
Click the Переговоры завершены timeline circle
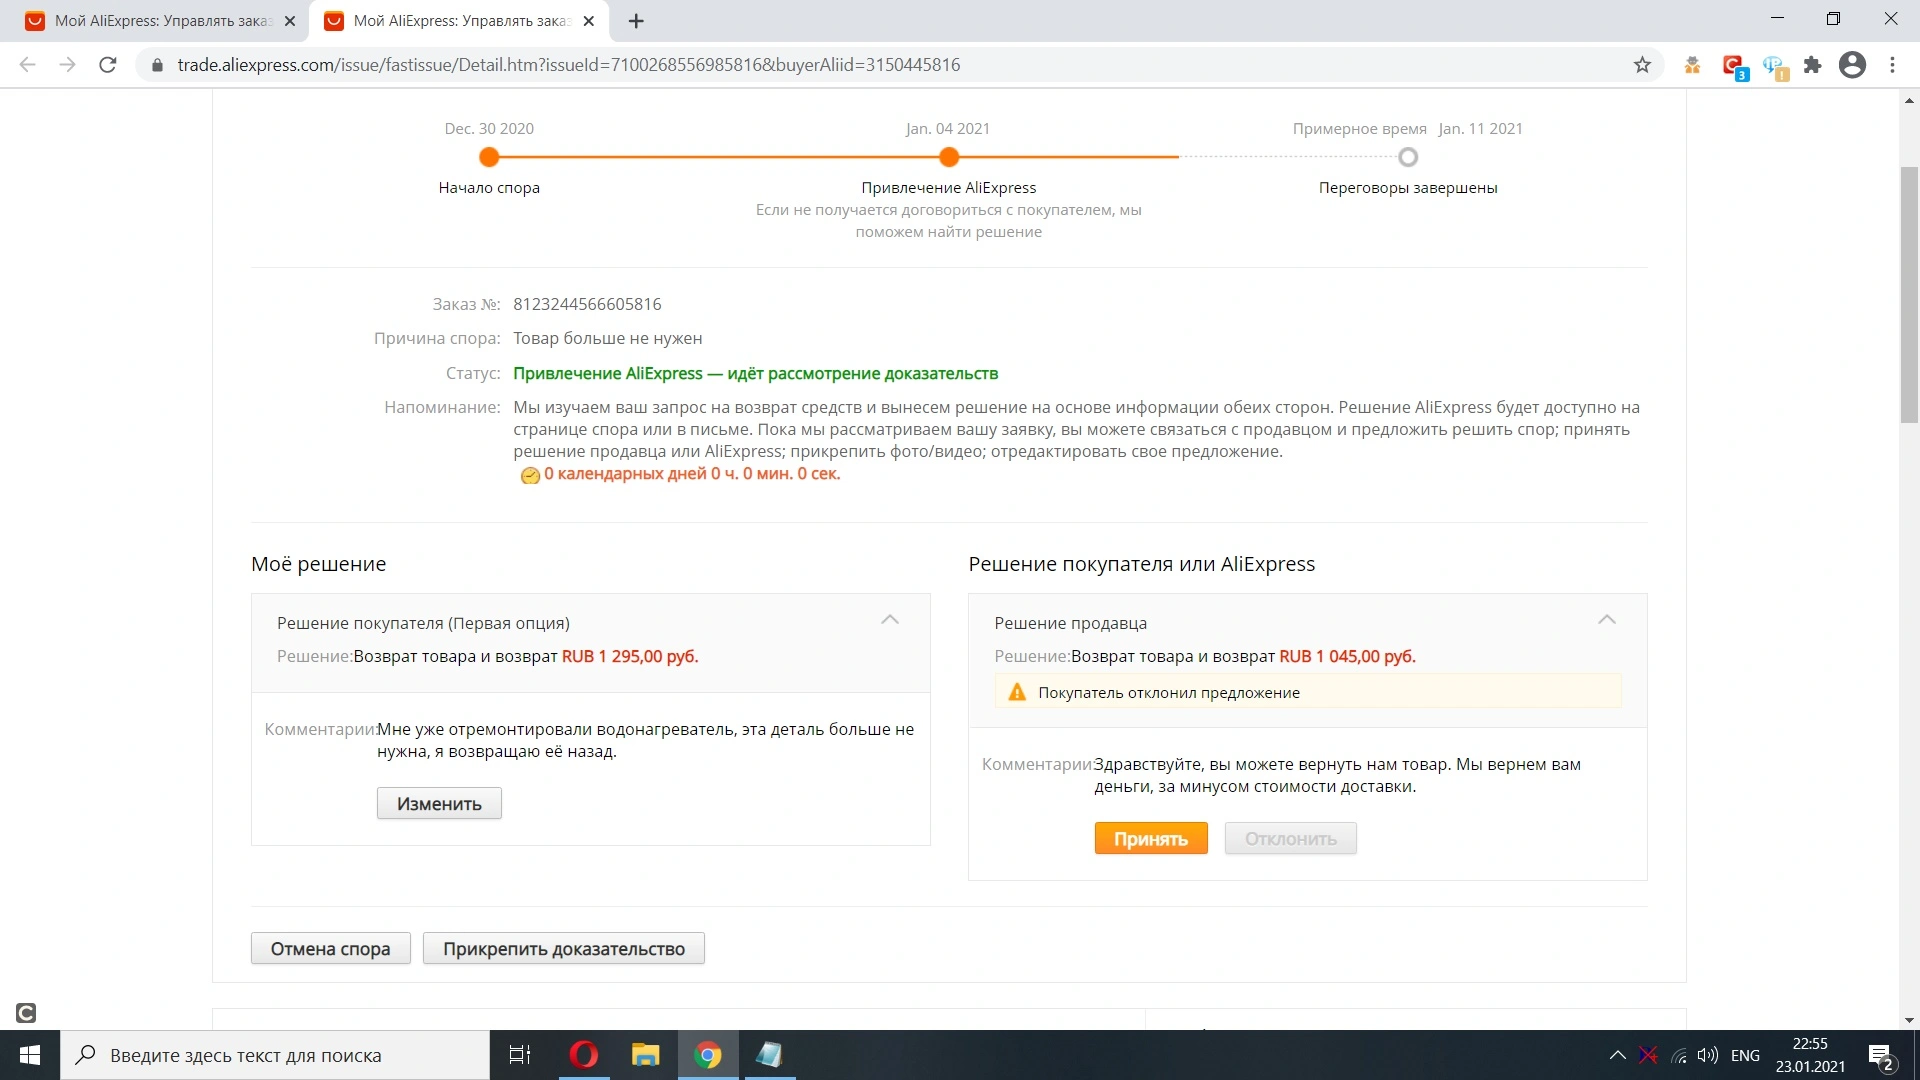click(x=1408, y=157)
